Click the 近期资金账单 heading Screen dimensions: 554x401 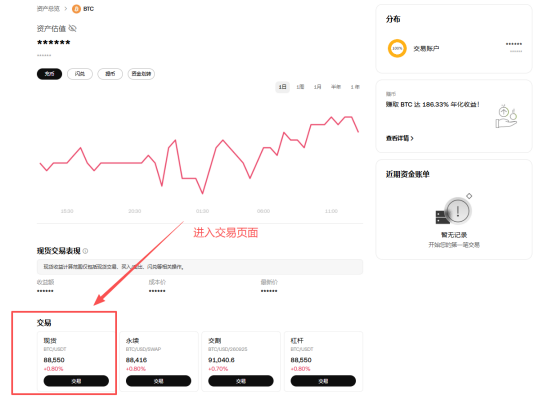click(x=407, y=174)
